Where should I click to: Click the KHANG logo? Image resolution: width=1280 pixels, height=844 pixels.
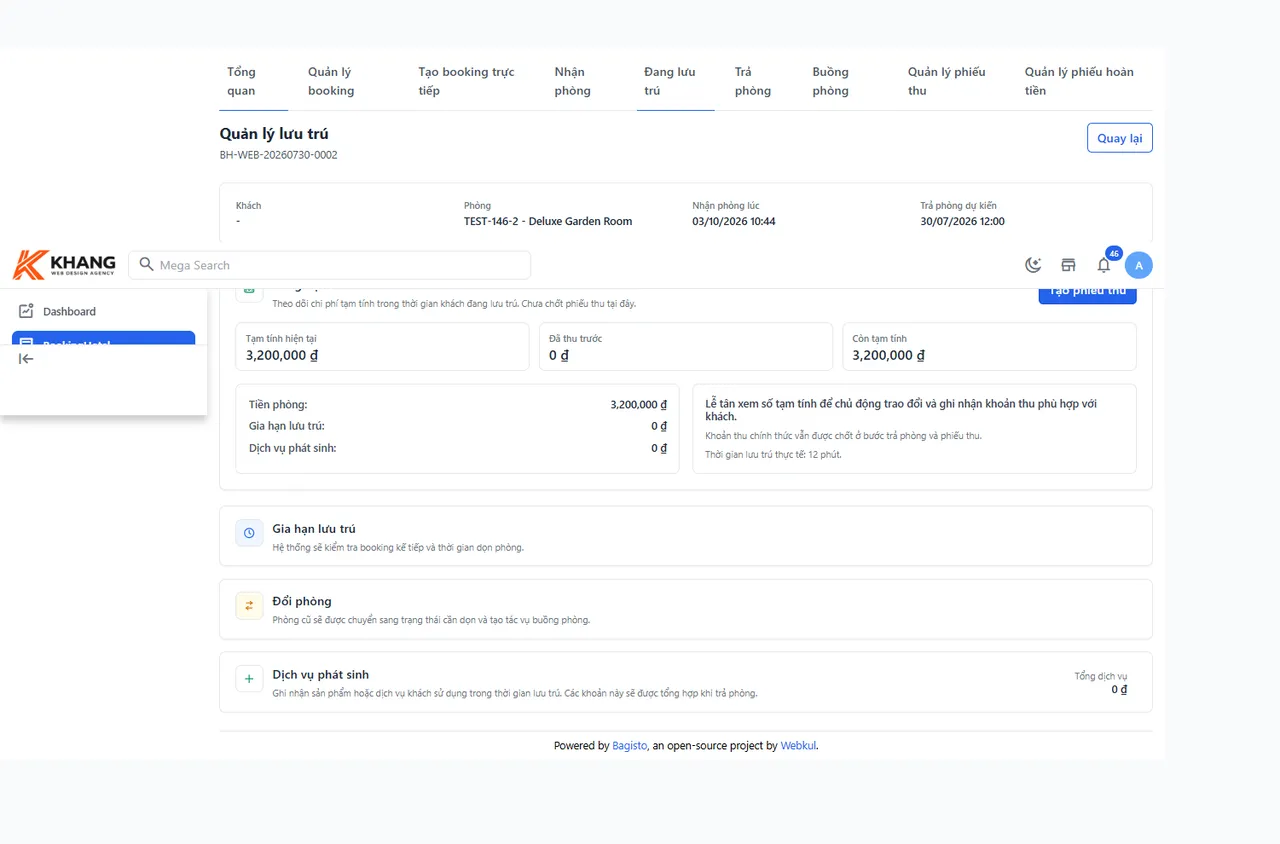tap(64, 265)
